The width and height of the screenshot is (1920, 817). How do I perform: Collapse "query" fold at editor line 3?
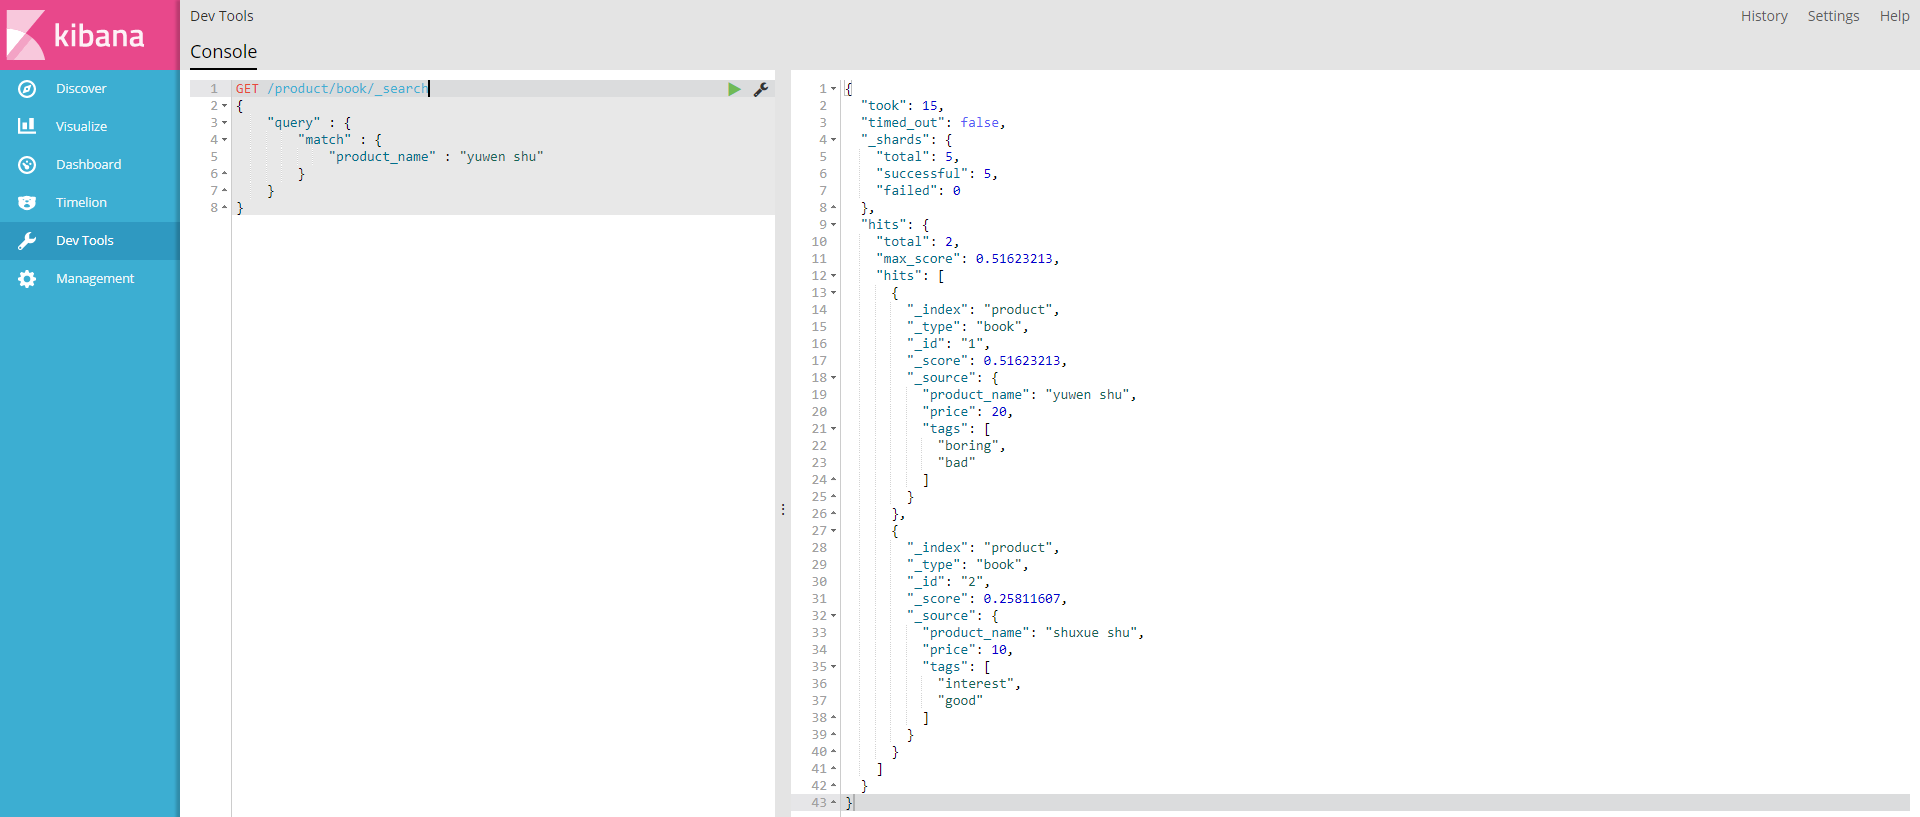tap(225, 123)
